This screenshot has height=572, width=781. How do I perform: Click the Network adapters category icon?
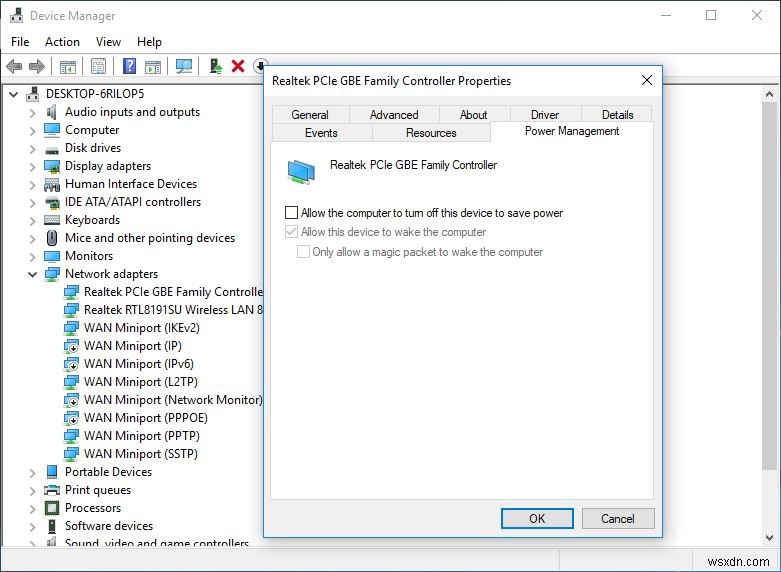pyautogui.click(x=52, y=274)
